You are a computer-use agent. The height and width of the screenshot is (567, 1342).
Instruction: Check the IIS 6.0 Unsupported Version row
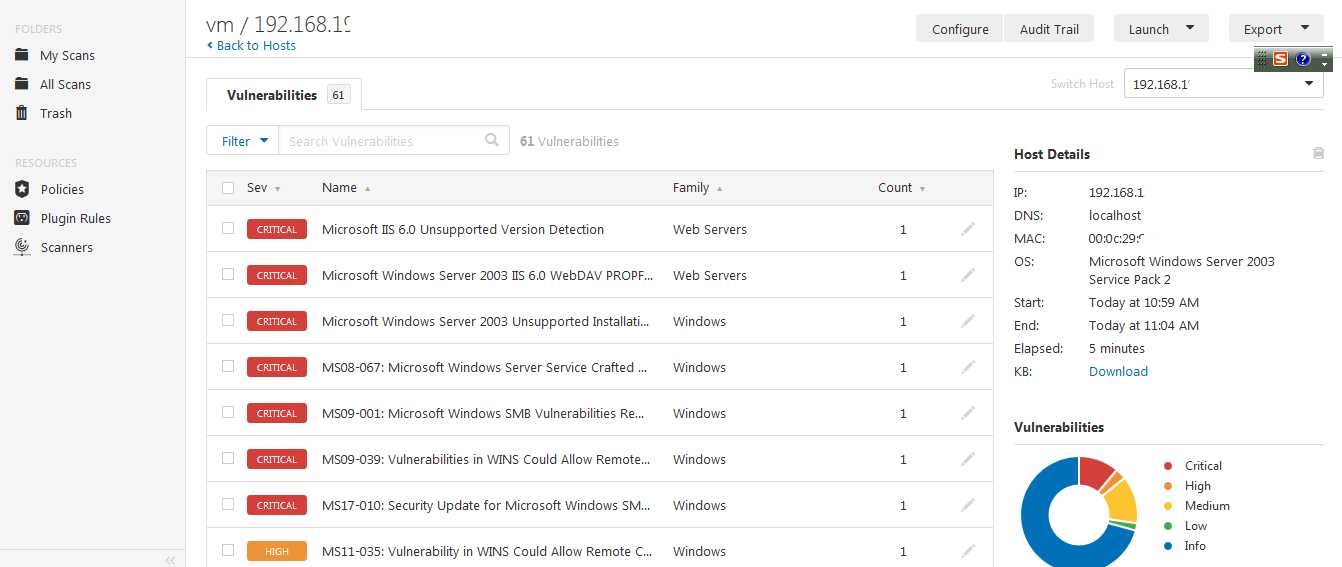tap(228, 228)
